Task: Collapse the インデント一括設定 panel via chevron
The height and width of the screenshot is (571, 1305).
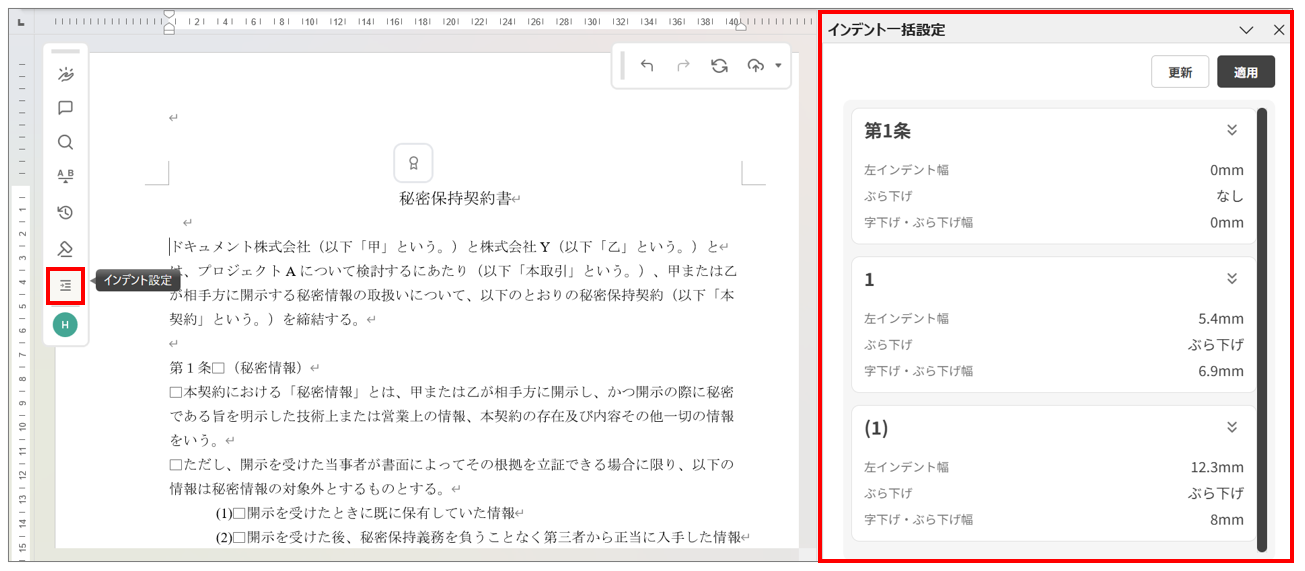Action: pyautogui.click(x=1246, y=30)
